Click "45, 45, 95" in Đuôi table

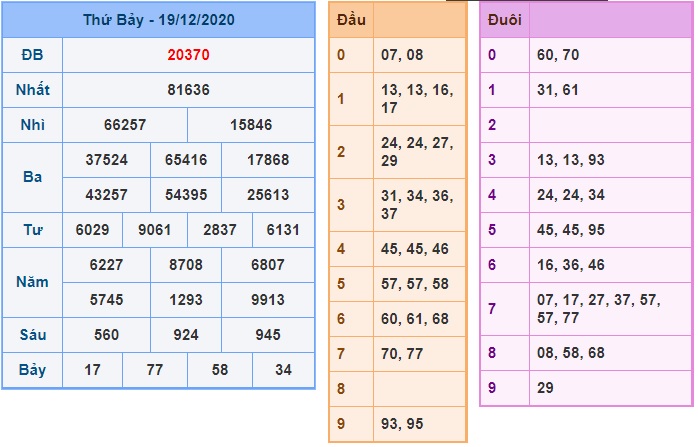coord(571,230)
